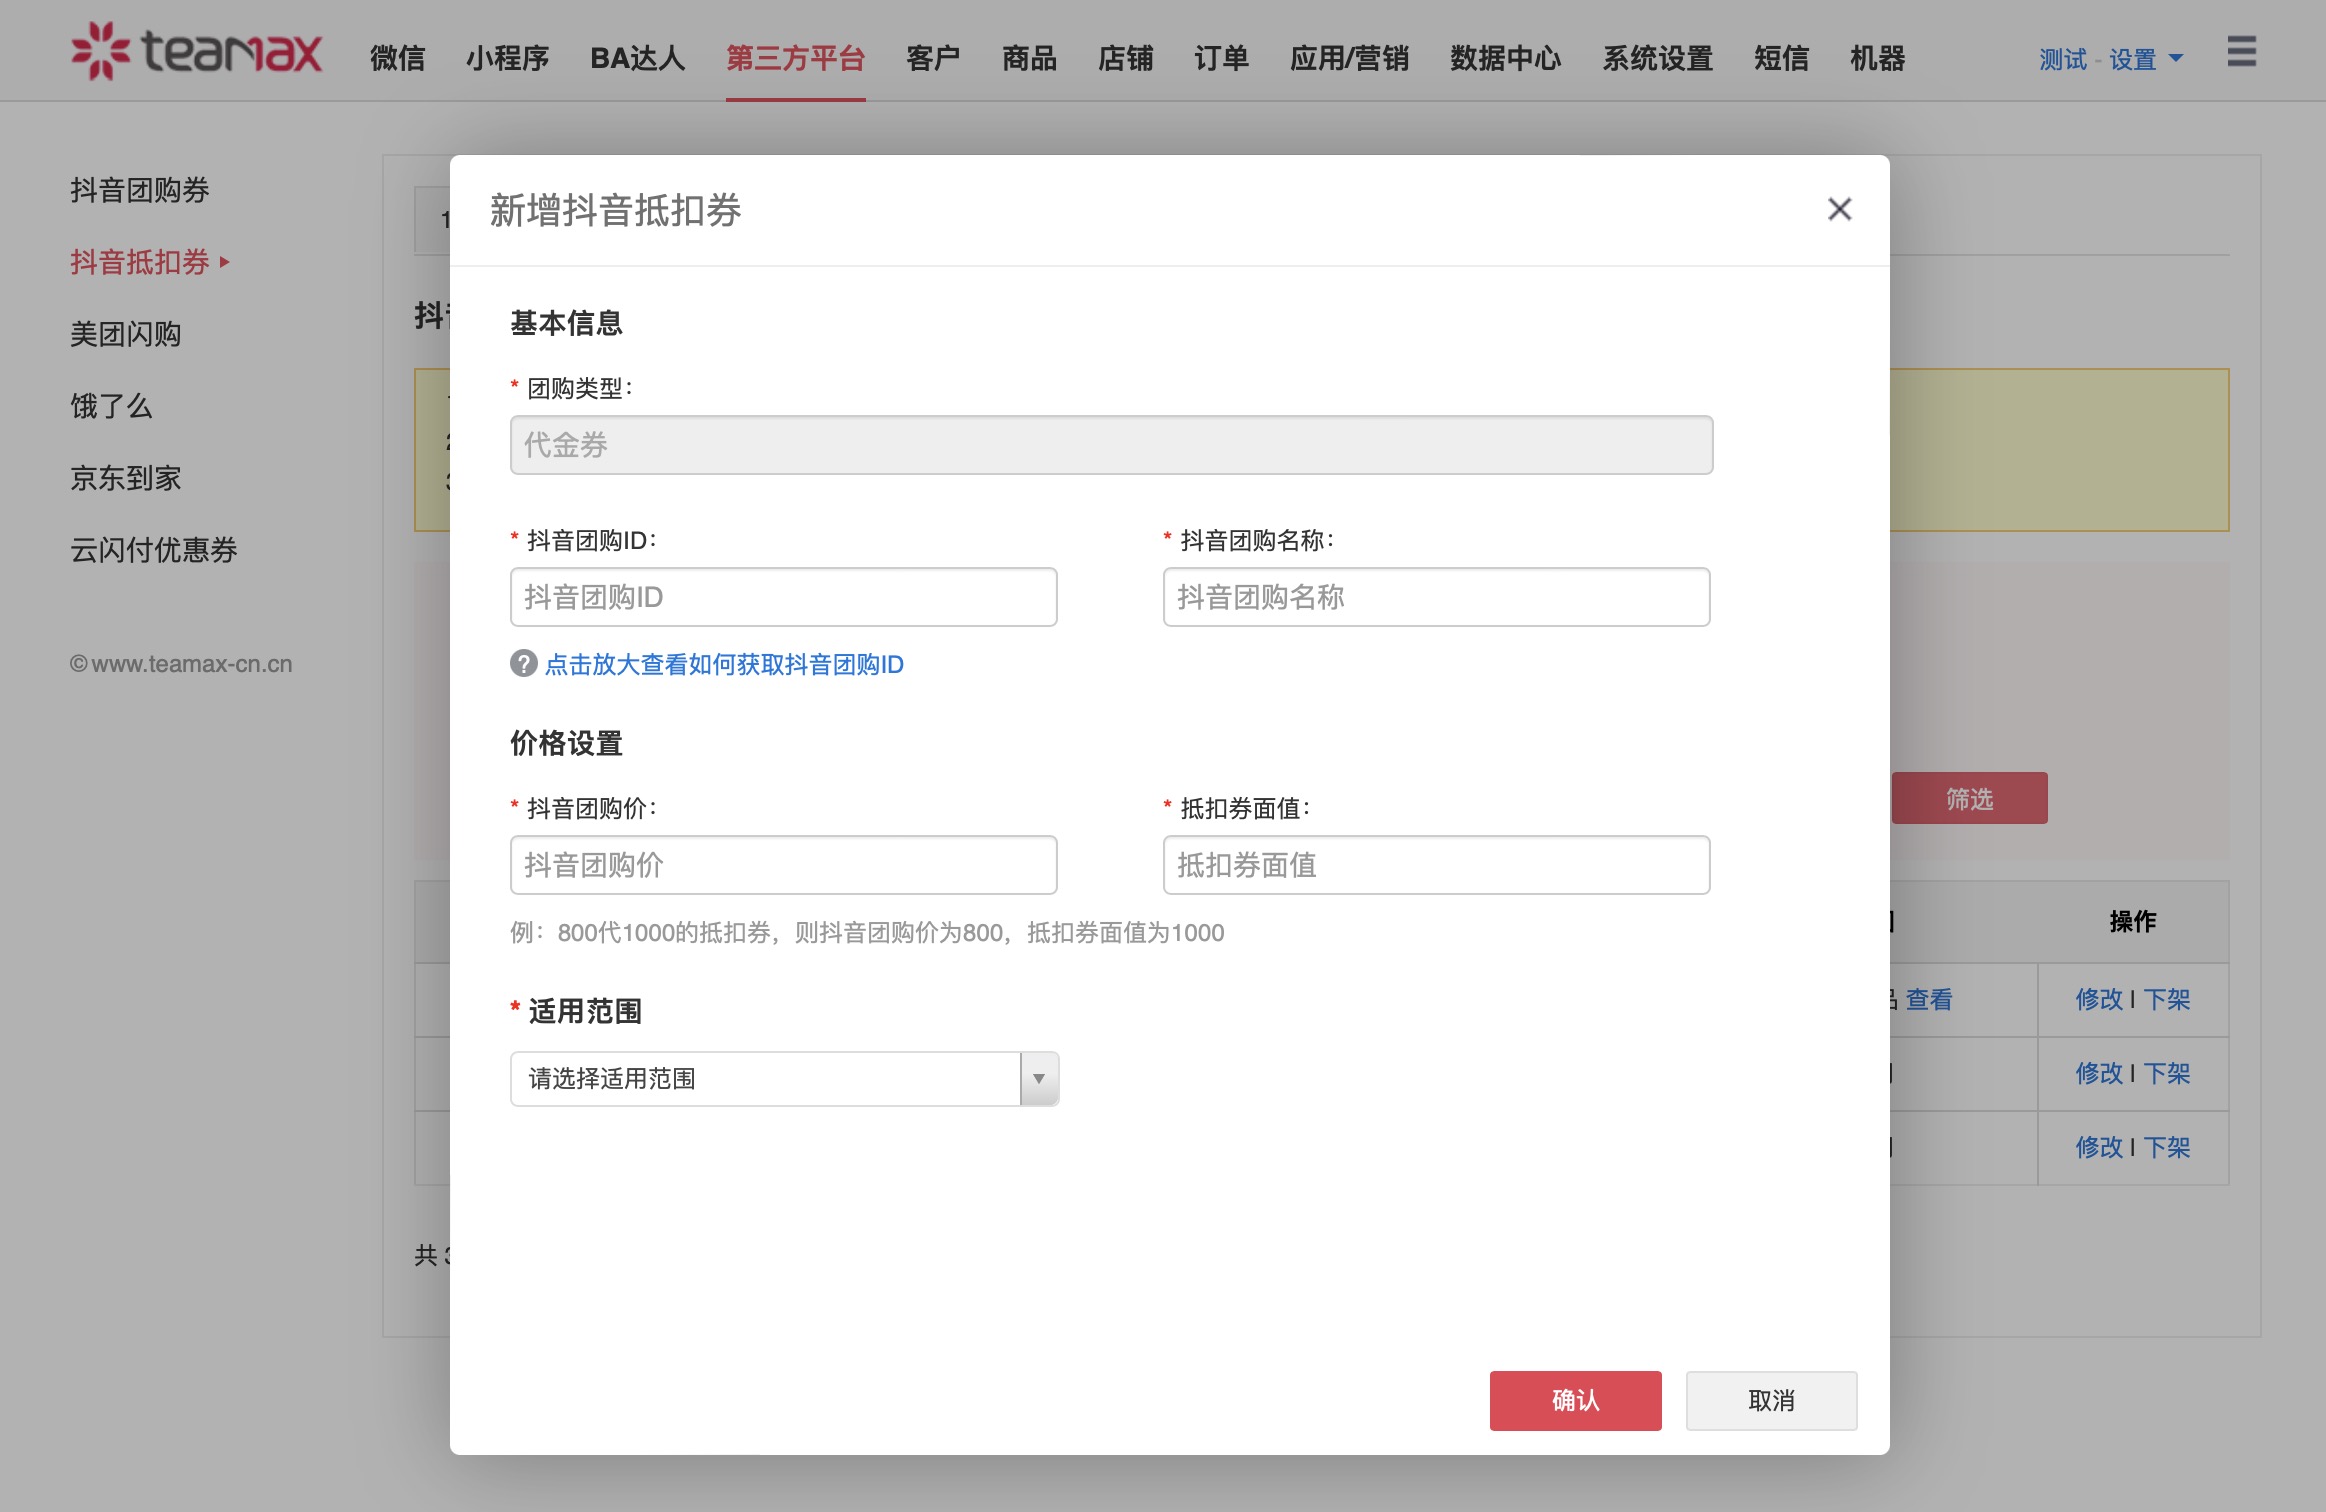Expand the 请选择适用范围 dropdown
The image size is (2326, 1512).
(765, 1078)
